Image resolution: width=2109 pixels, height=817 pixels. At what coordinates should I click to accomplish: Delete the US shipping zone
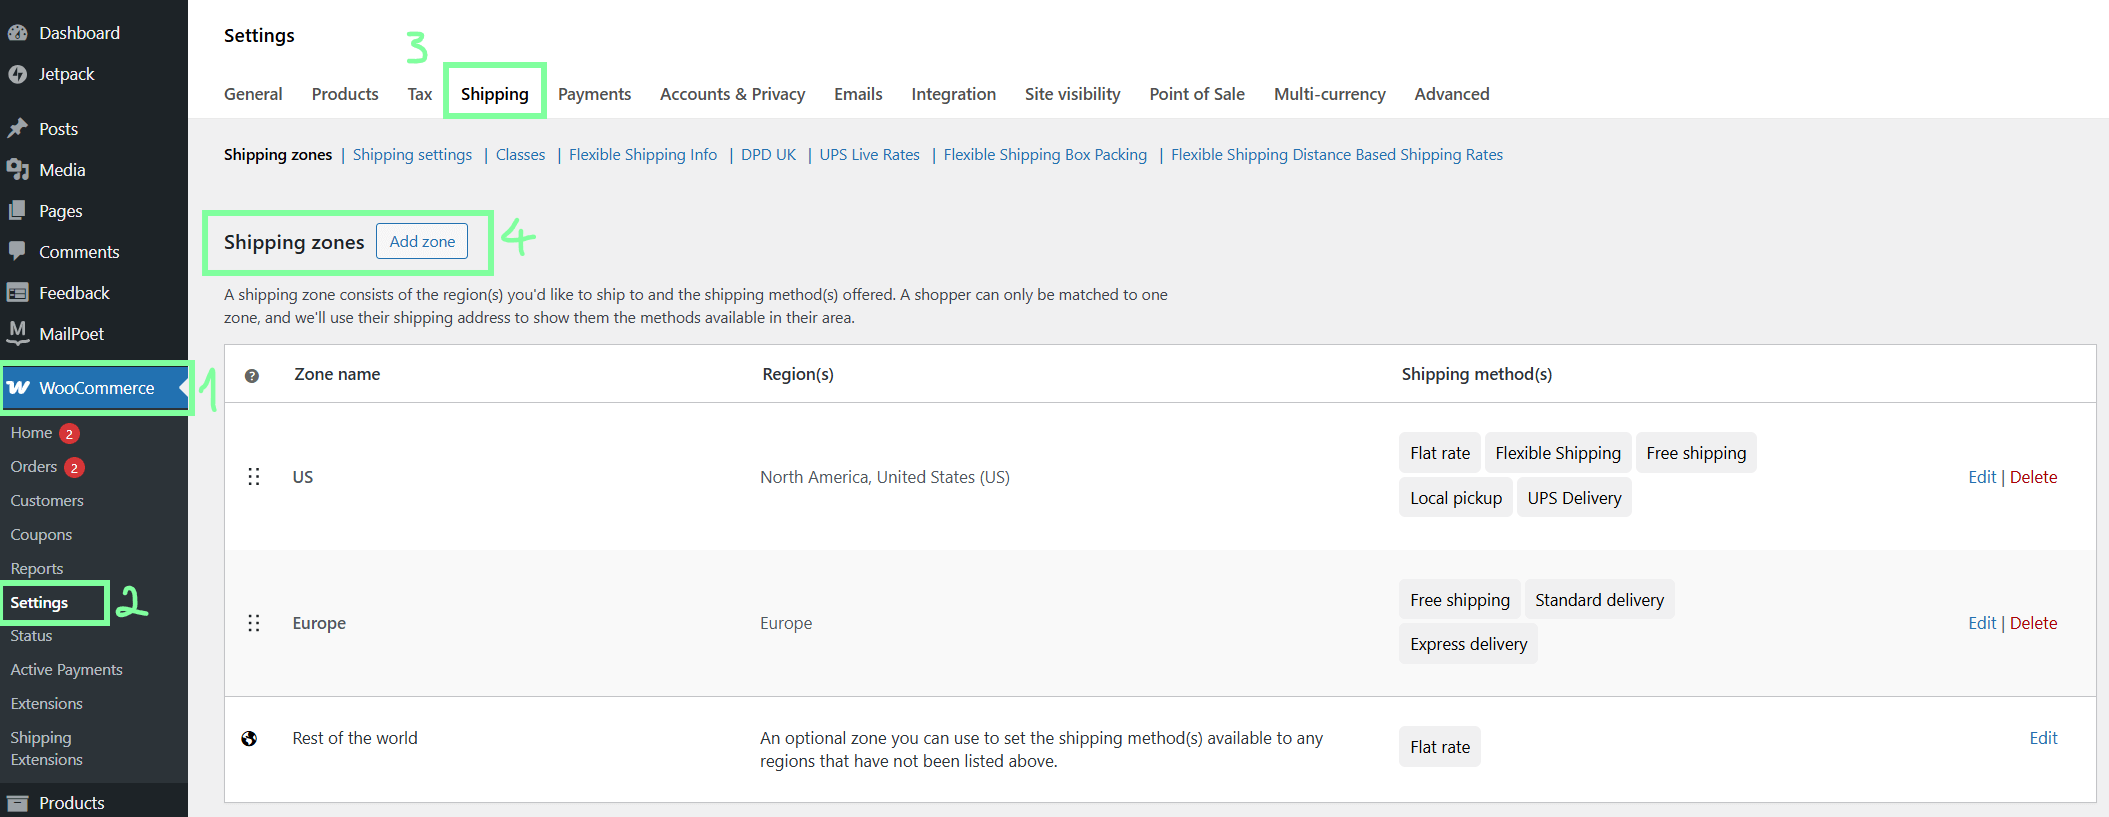pyautogui.click(x=2034, y=477)
